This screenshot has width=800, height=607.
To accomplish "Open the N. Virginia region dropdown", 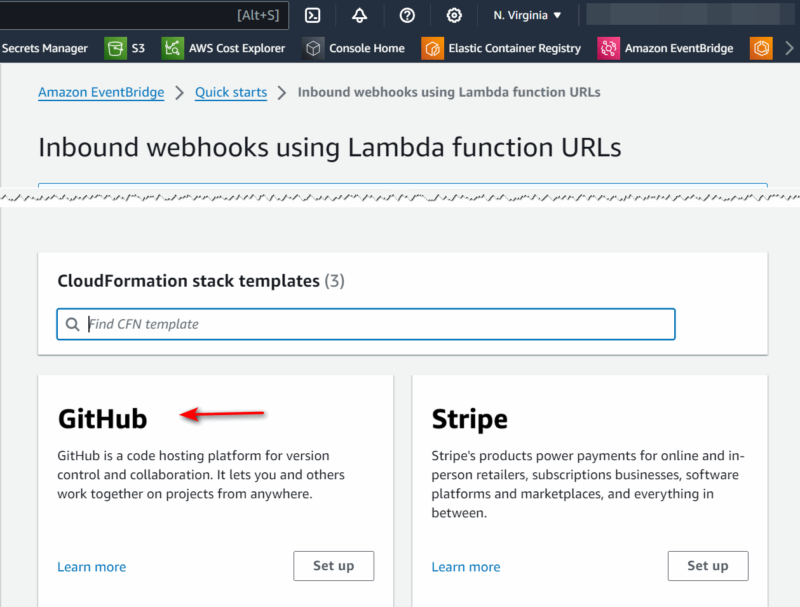I will 527,15.
